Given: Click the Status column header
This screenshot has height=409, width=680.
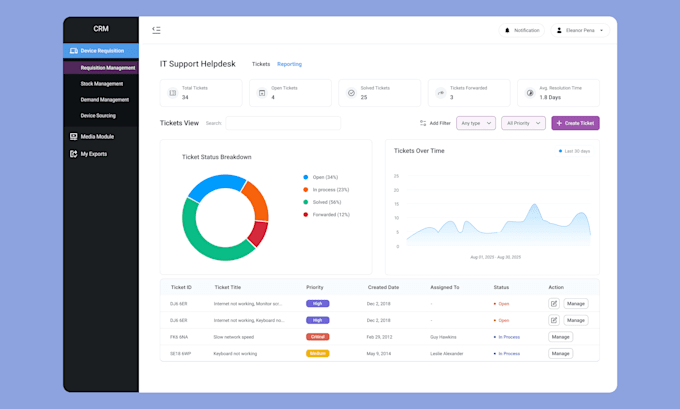Looking at the screenshot, I should click(x=501, y=287).
